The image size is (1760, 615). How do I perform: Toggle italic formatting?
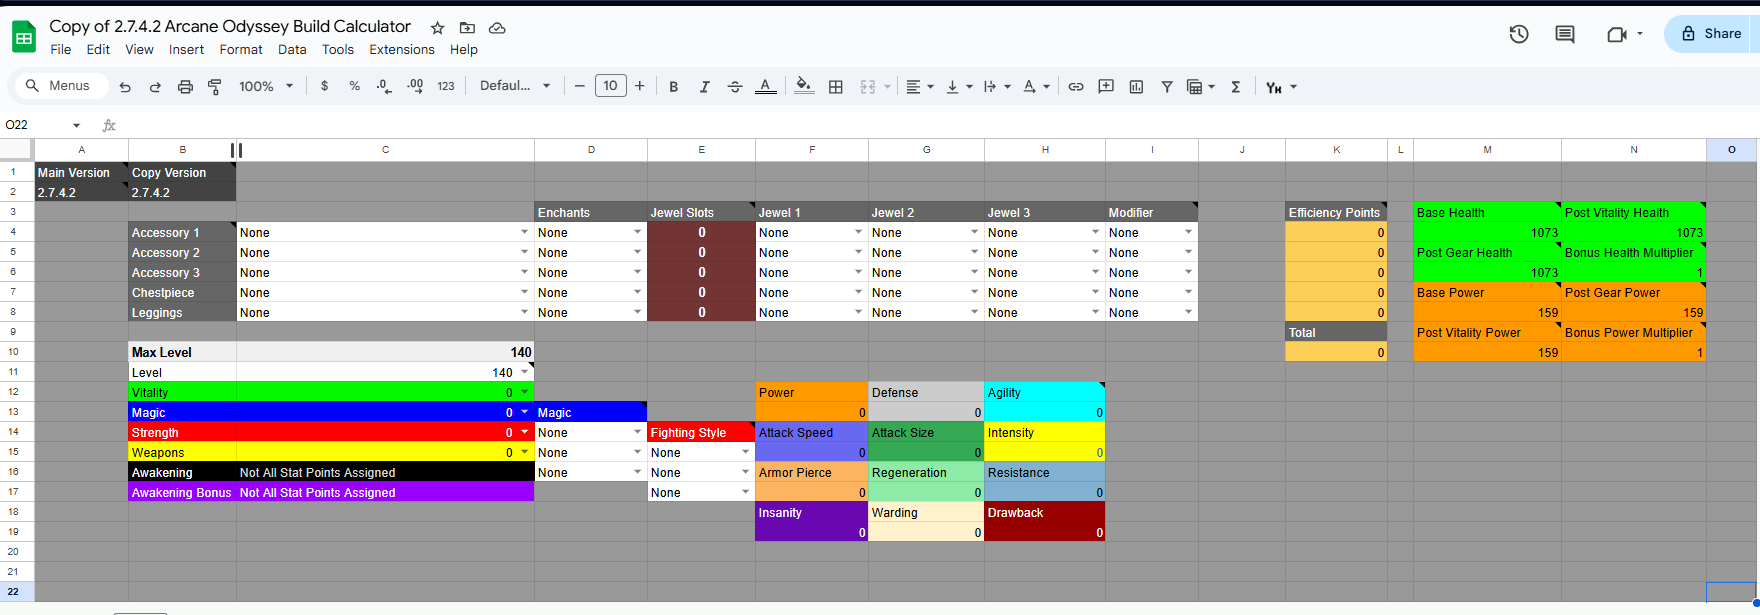704,87
